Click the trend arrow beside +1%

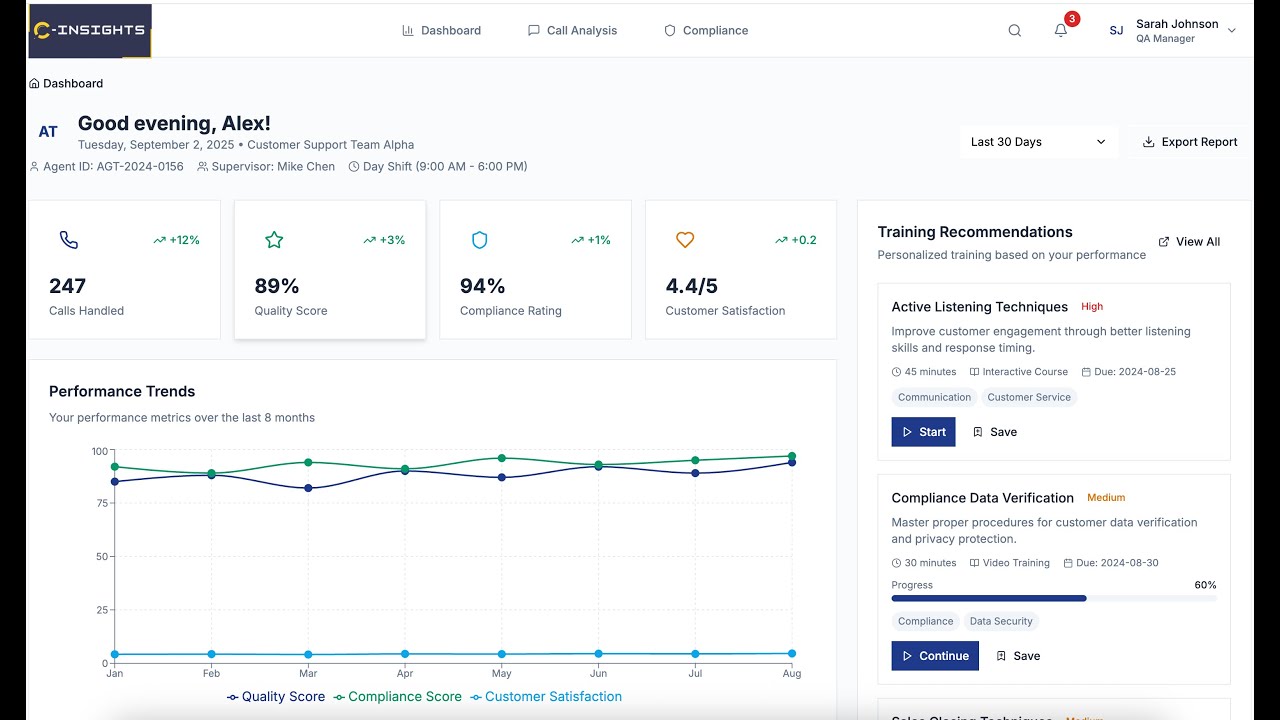click(x=577, y=240)
